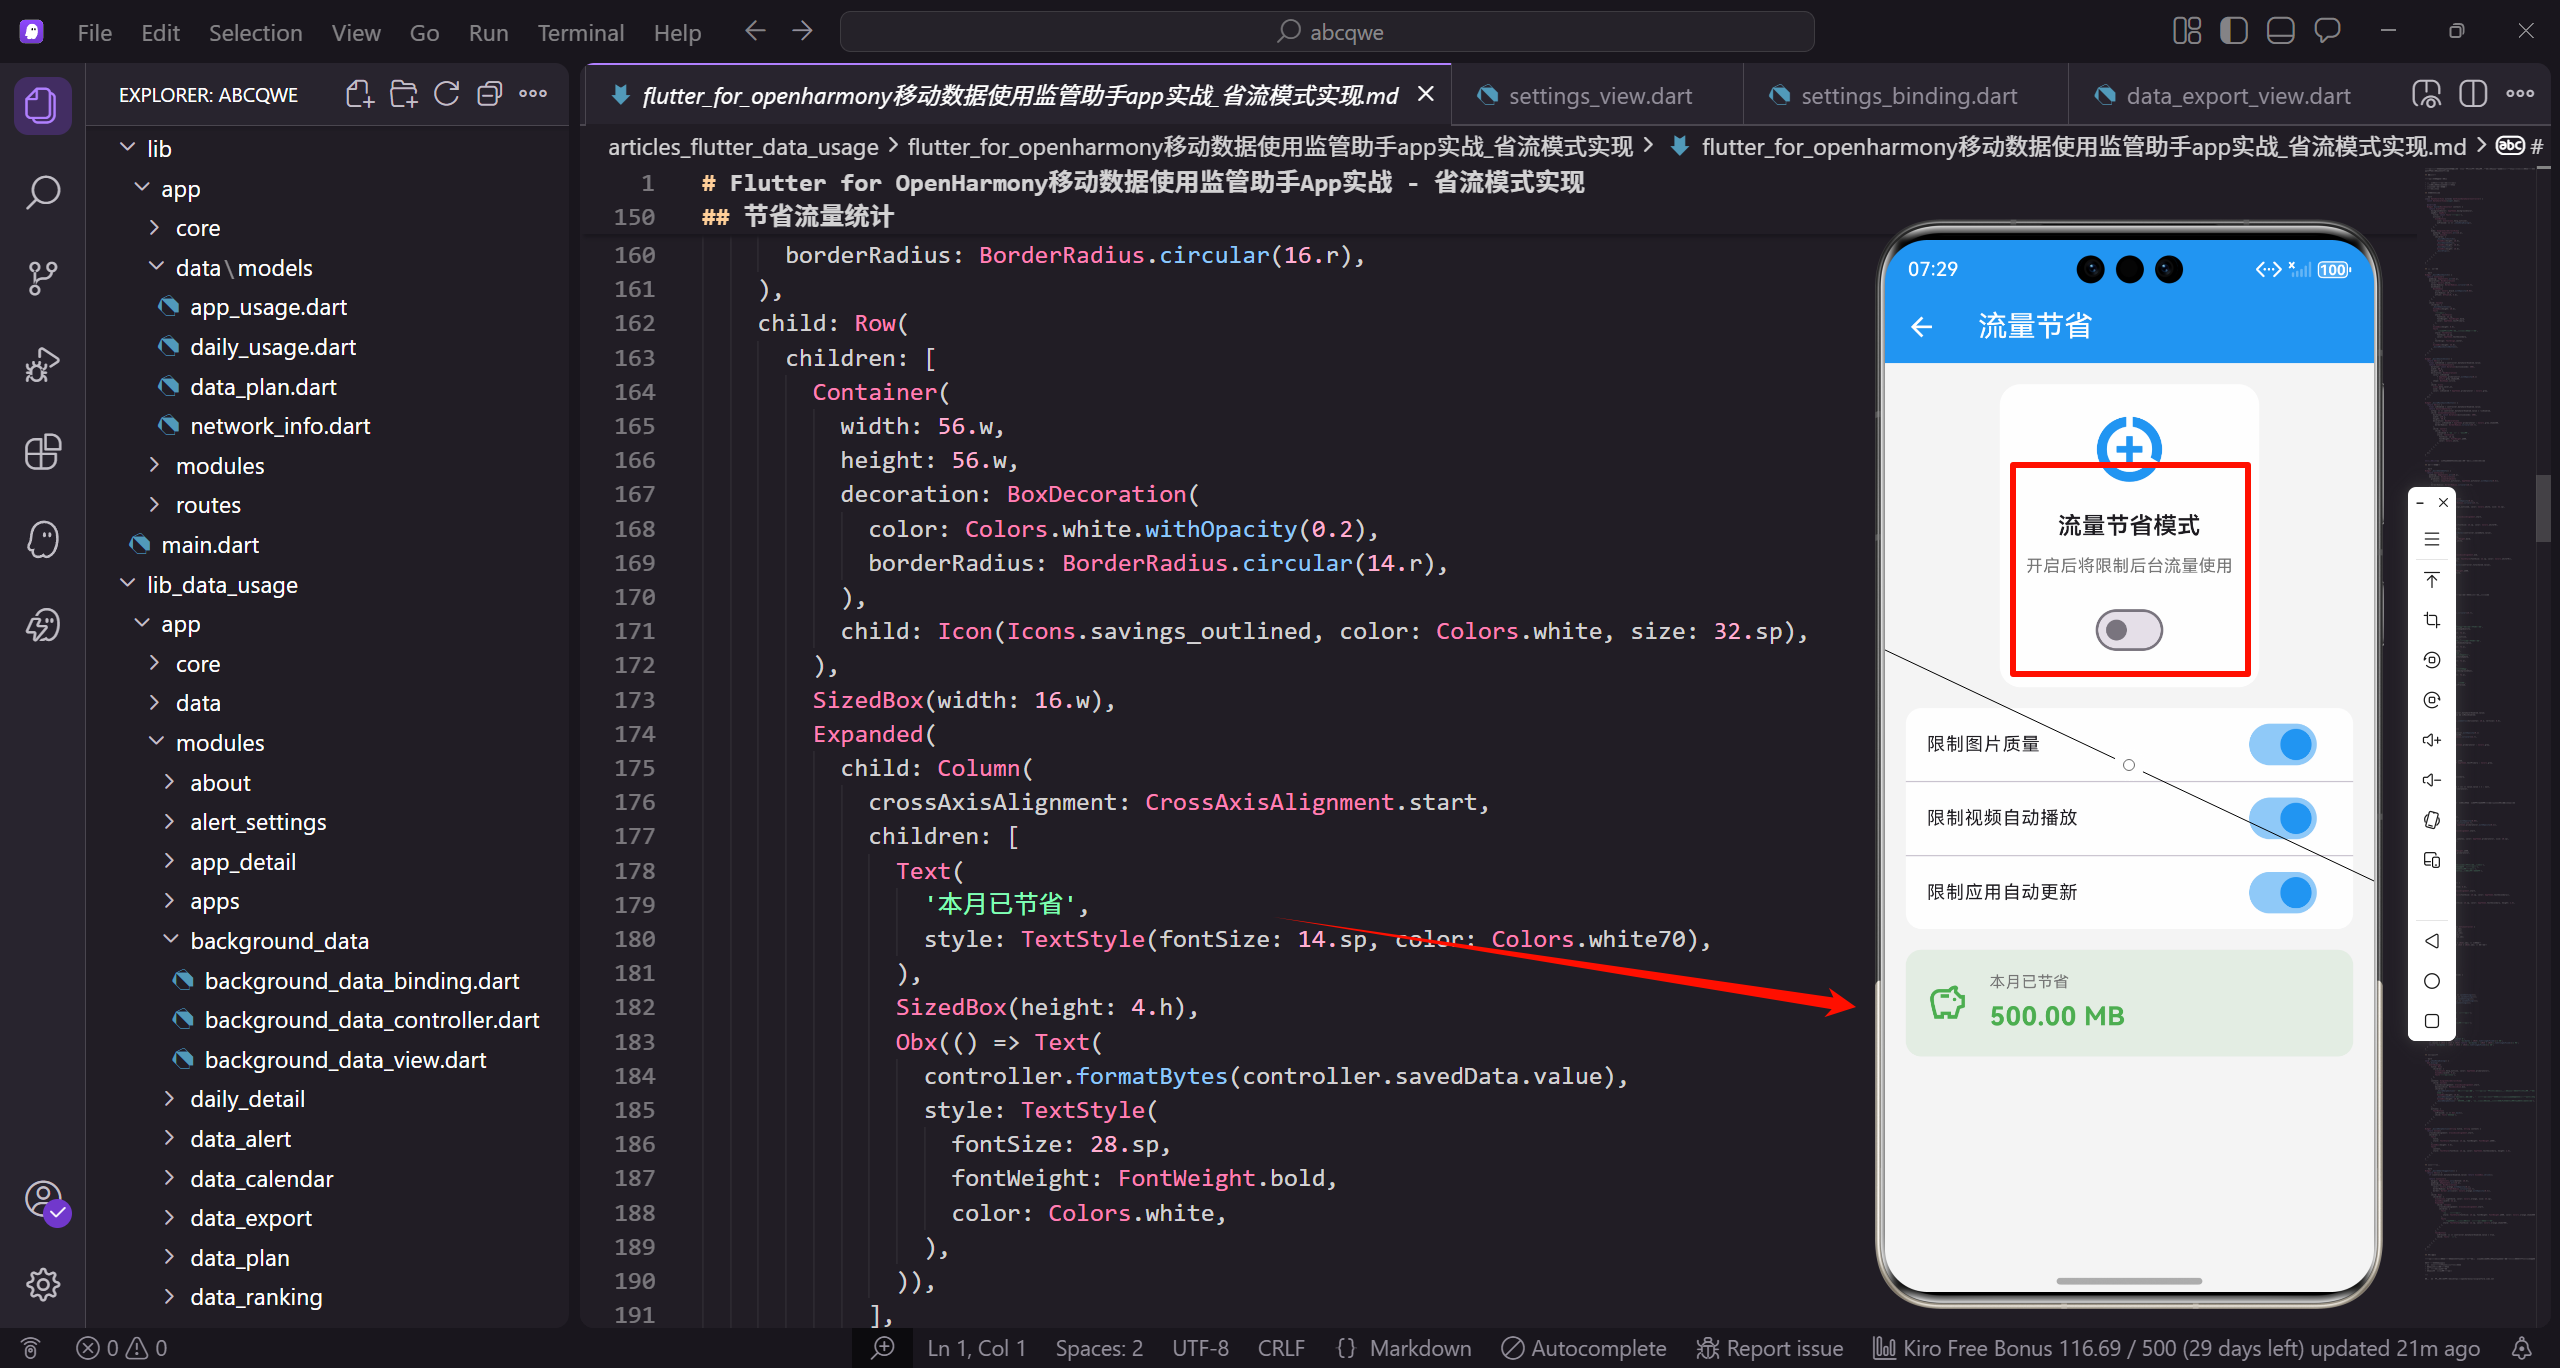Image resolution: width=2560 pixels, height=1368 pixels.
Task: Open Explorer more actions menu
Action: click(x=533, y=94)
